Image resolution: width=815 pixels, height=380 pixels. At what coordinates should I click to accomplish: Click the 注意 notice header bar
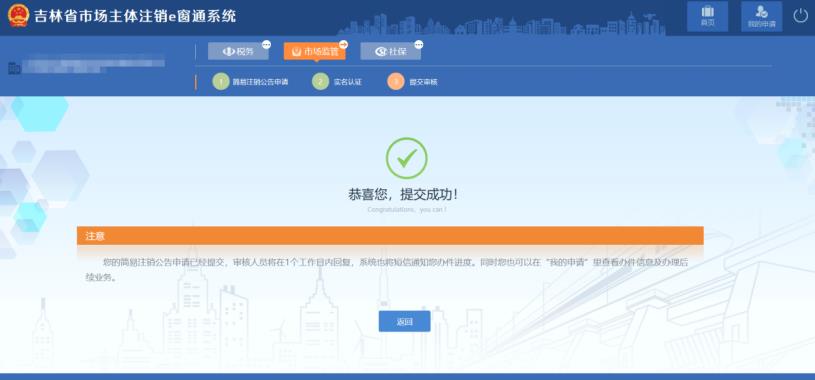click(390, 235)
